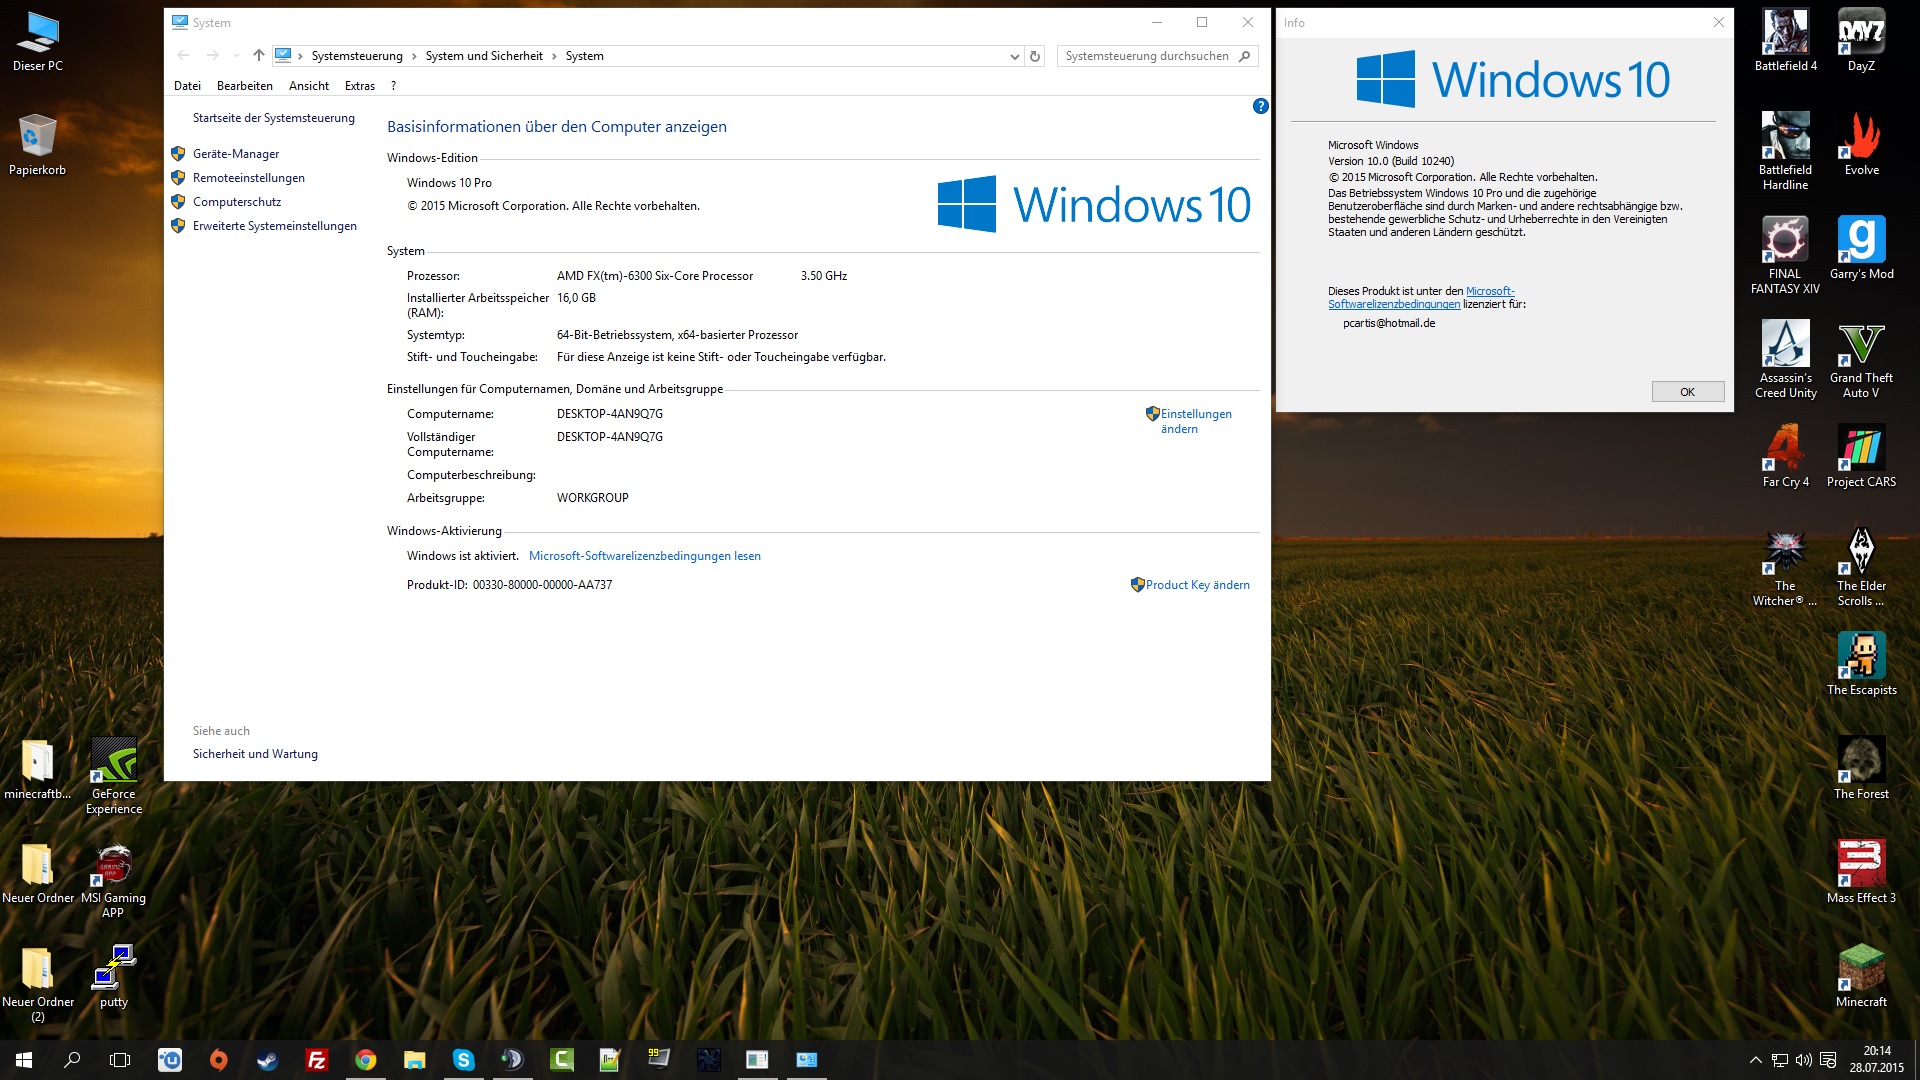
Task: Open the volume control in system tray
Action: coord(1803,1060)
